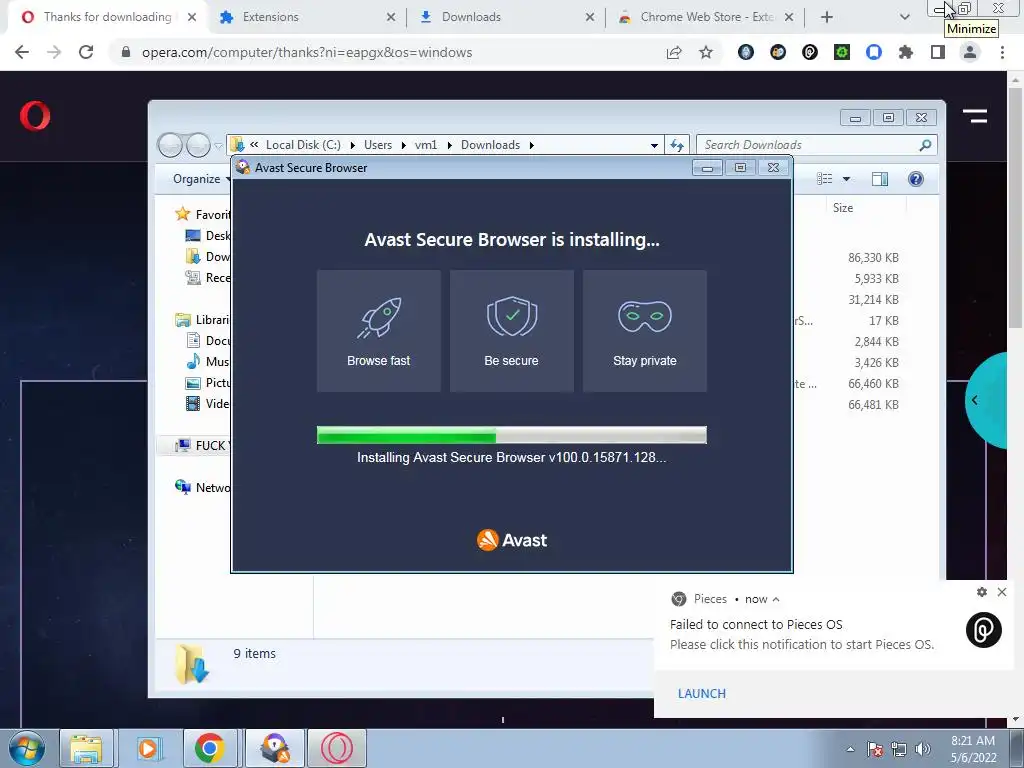
Task: Click the Pieces extension icon in toolbar
Action: (x=810, y=52)
